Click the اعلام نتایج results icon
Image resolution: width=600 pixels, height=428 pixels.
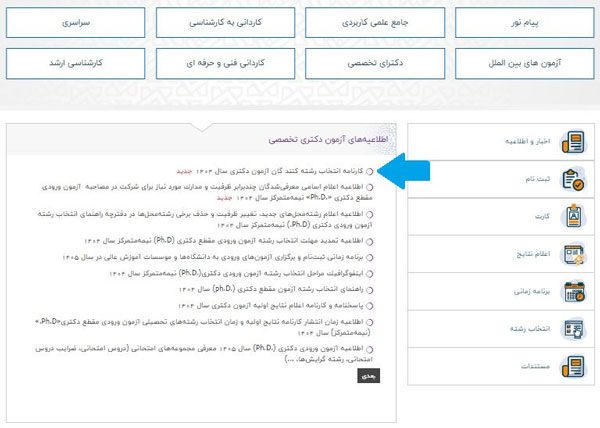[573, 254]
